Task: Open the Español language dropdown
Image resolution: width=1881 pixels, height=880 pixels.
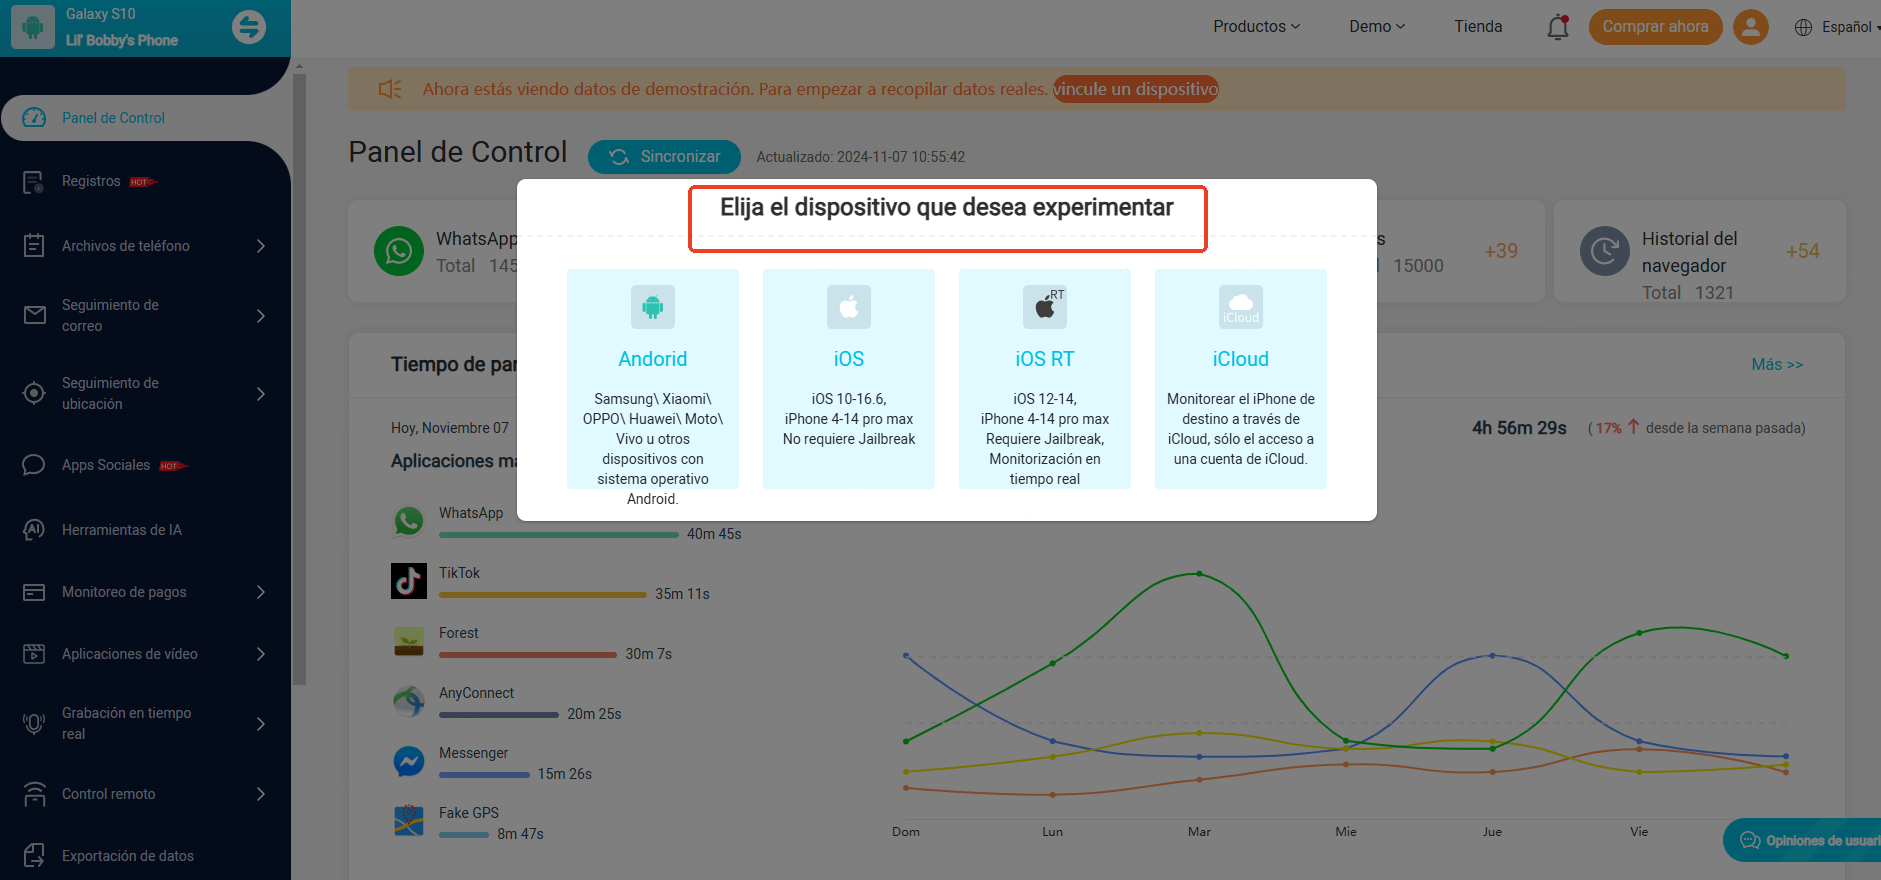Action: point(1850,27)
